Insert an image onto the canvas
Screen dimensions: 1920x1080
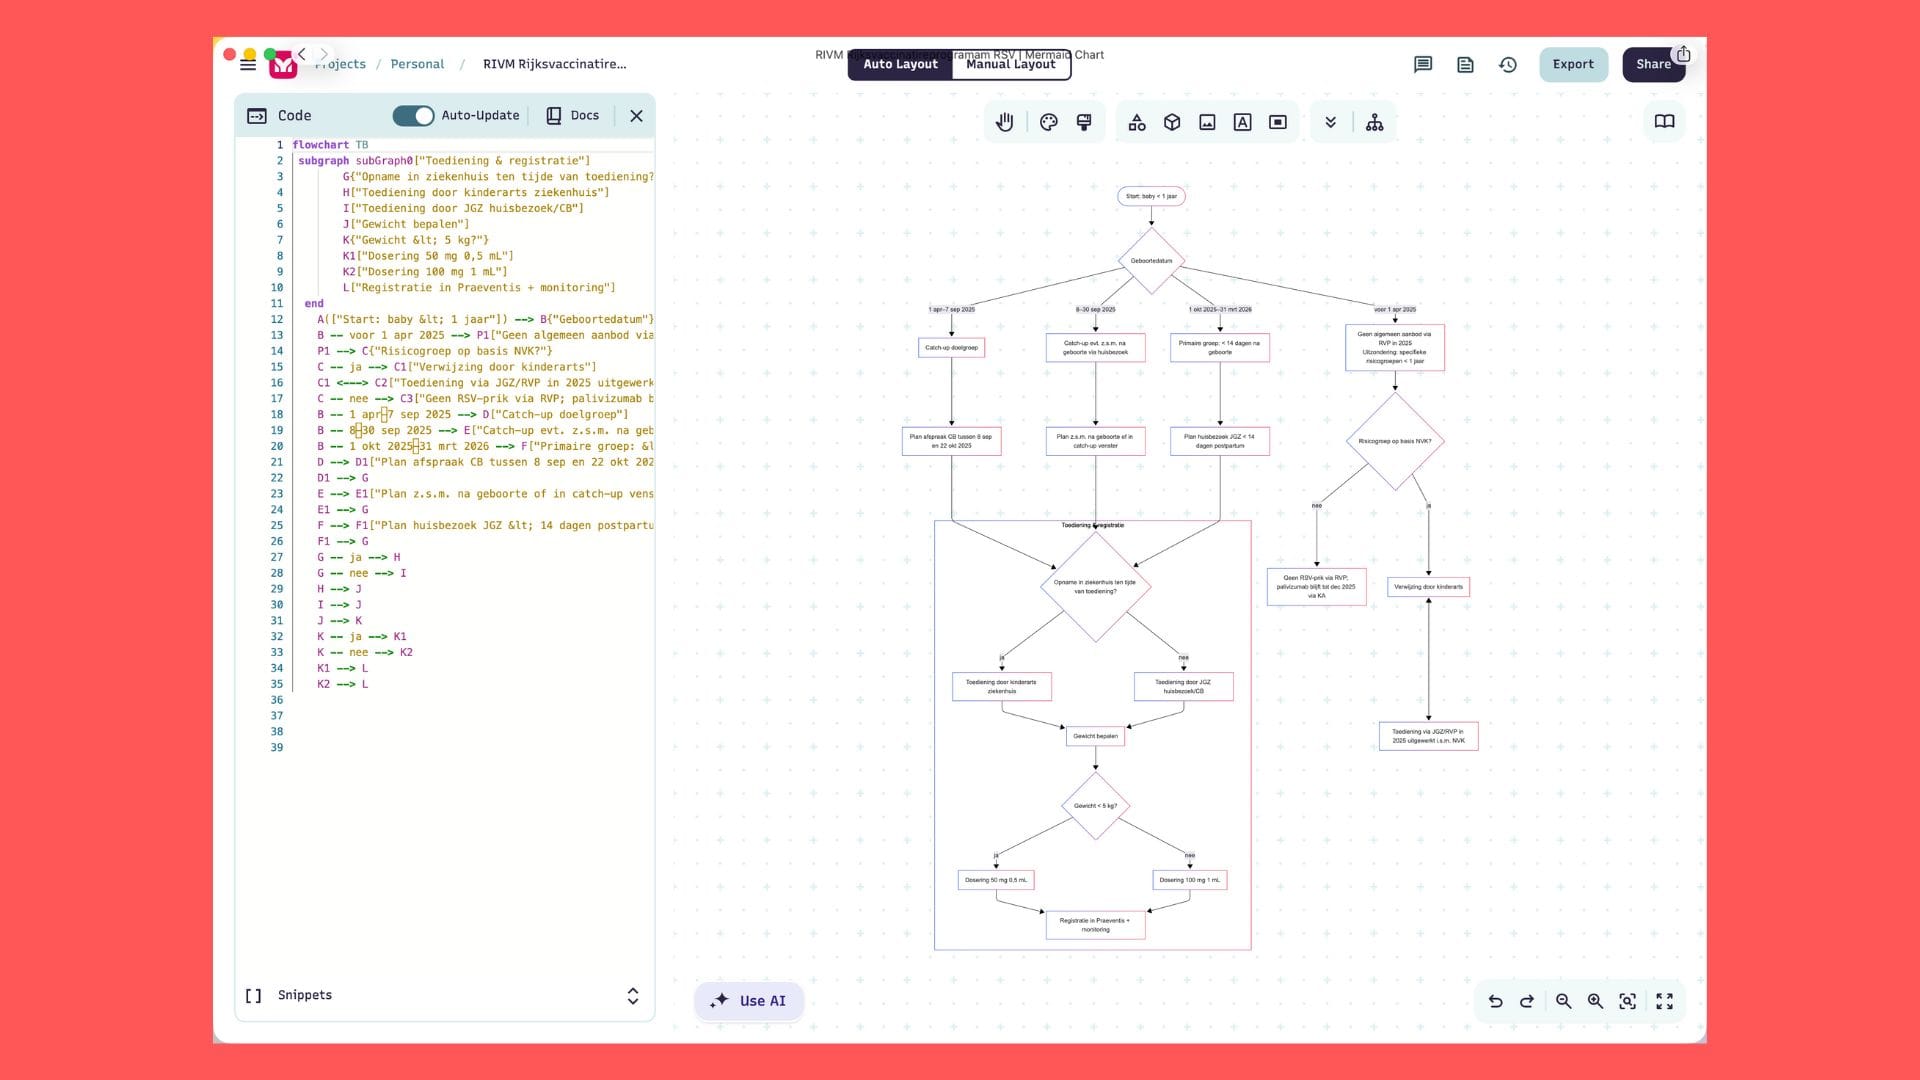point(1208,122)
